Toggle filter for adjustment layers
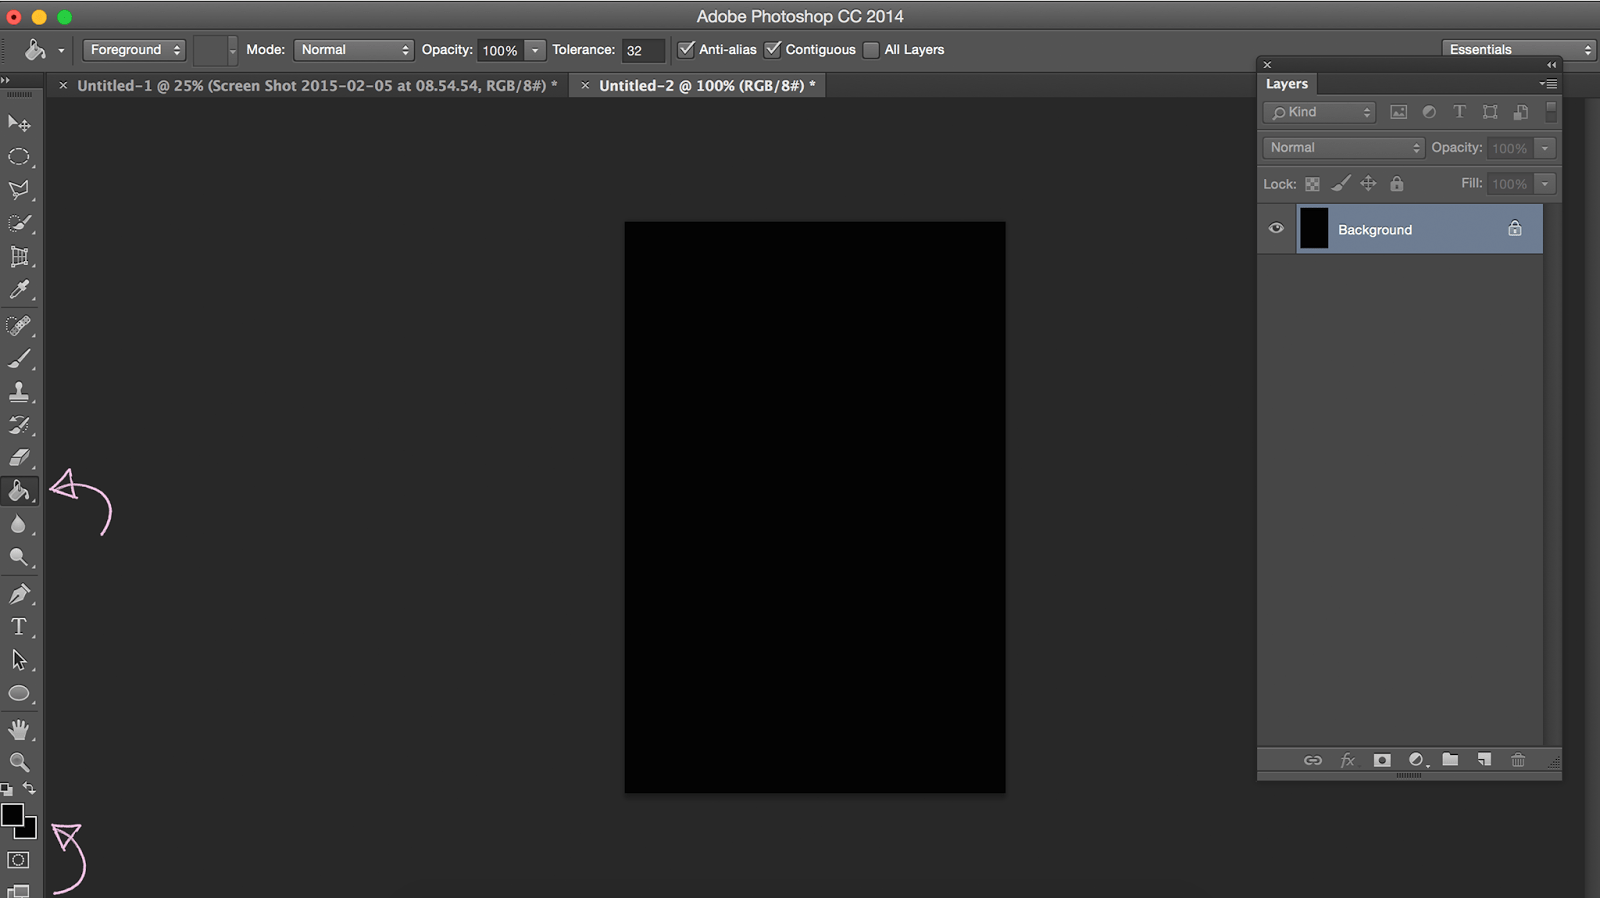This screenshot has height=898, width=1600. 1429,112
